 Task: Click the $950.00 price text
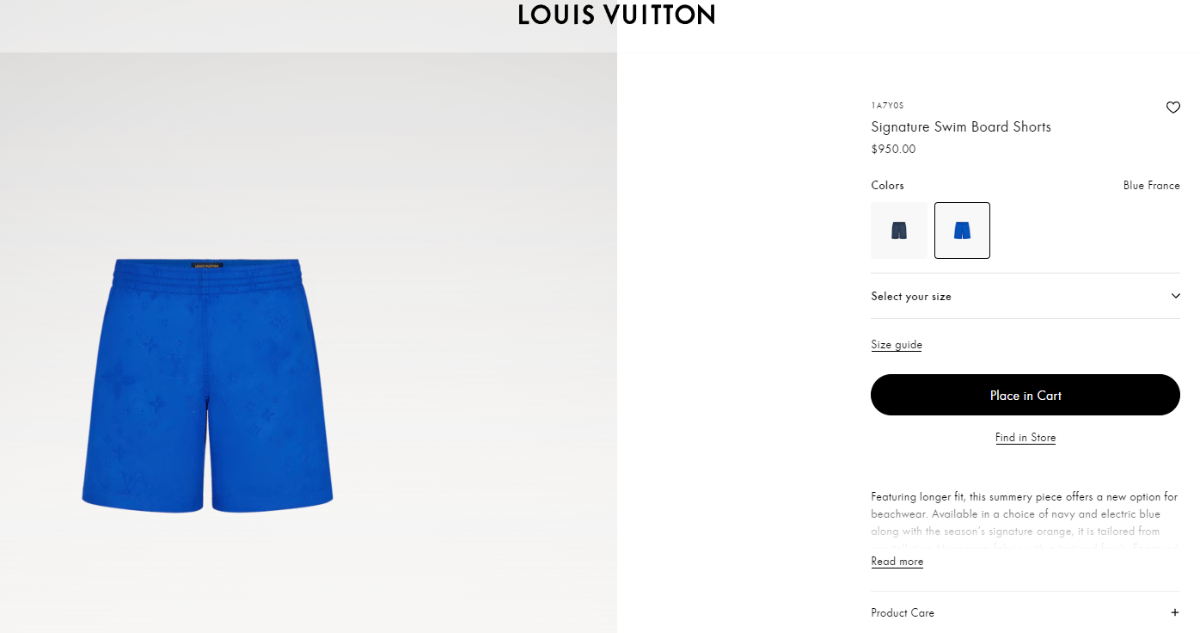click(x=893, y=149)
